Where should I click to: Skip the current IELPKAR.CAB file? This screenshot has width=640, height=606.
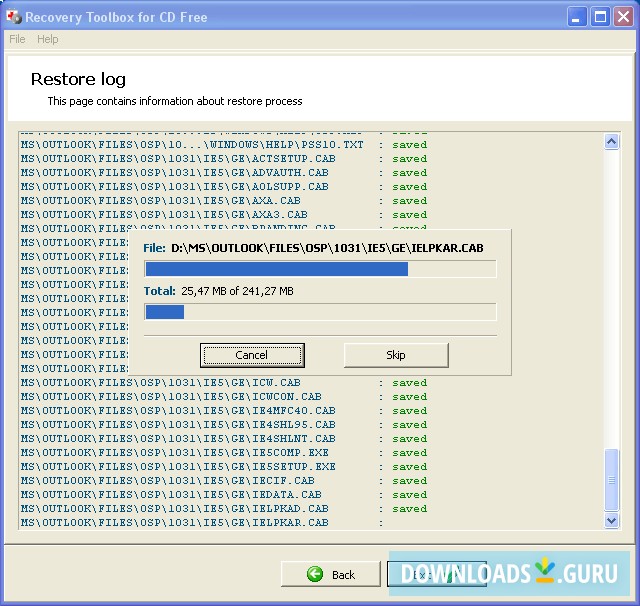396,355
